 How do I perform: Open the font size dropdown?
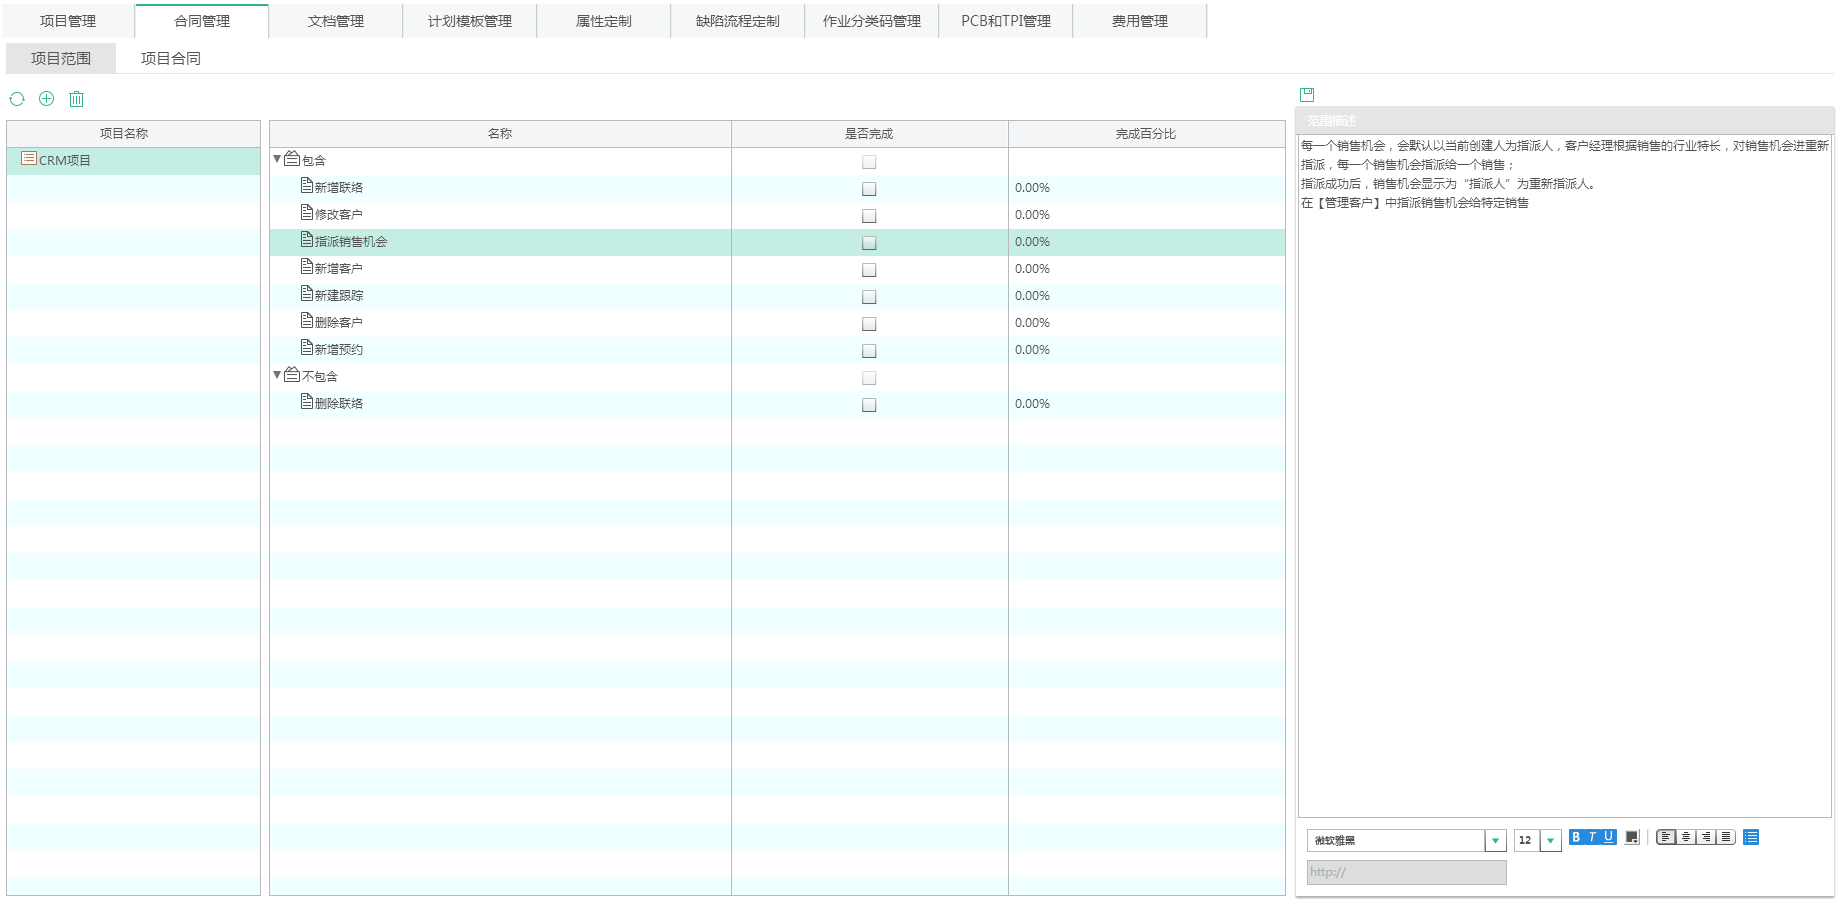[1550, 841]
